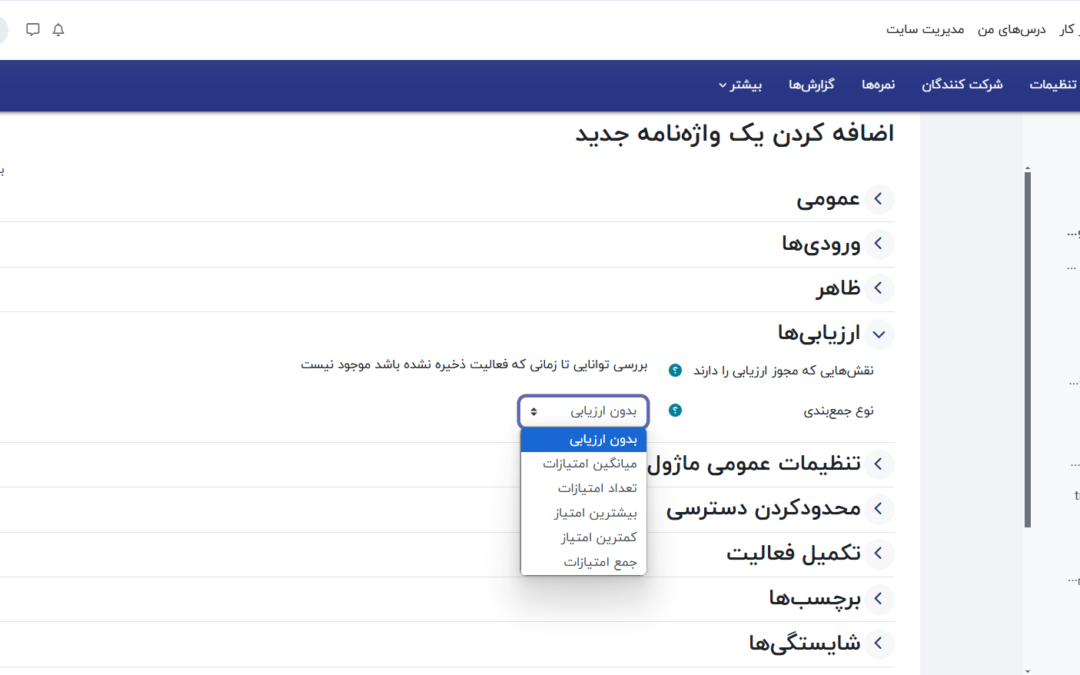
Task: Expand the محدودکردن دسترسی section
Action: (x=878, y=509)
